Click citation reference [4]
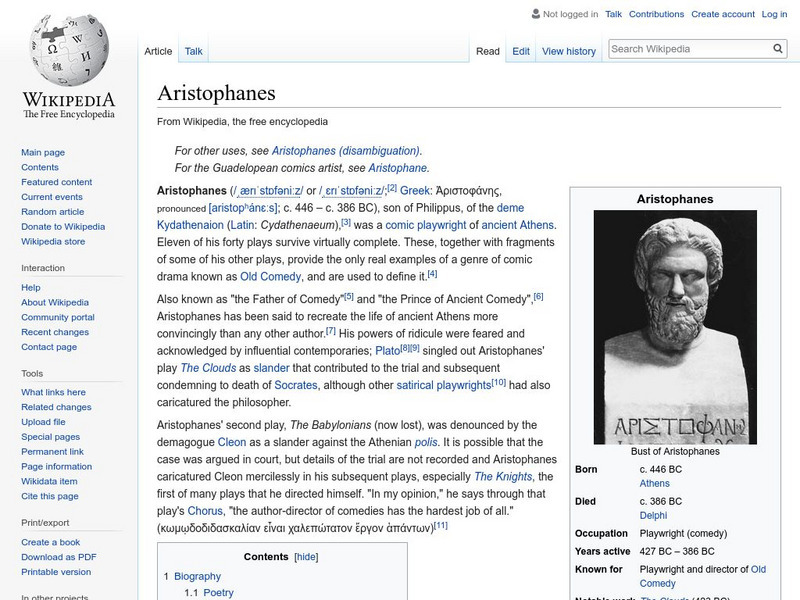Screen dimensions: 800x600 click(x=432, y=273)
